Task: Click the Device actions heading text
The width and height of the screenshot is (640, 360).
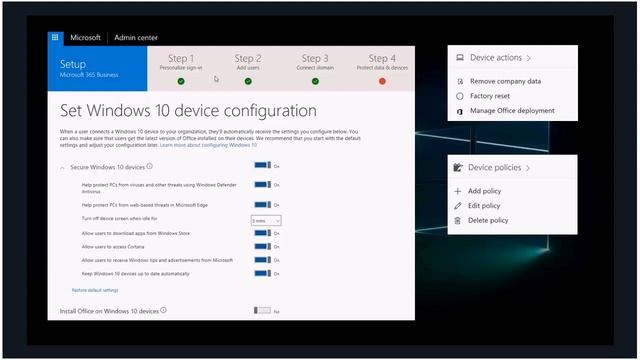Action: point(496,58)
